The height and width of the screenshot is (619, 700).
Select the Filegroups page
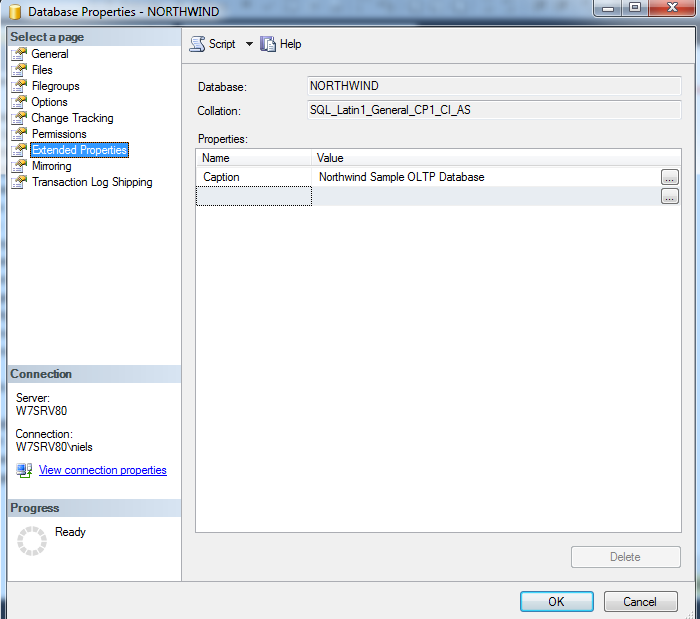point(55,86)
